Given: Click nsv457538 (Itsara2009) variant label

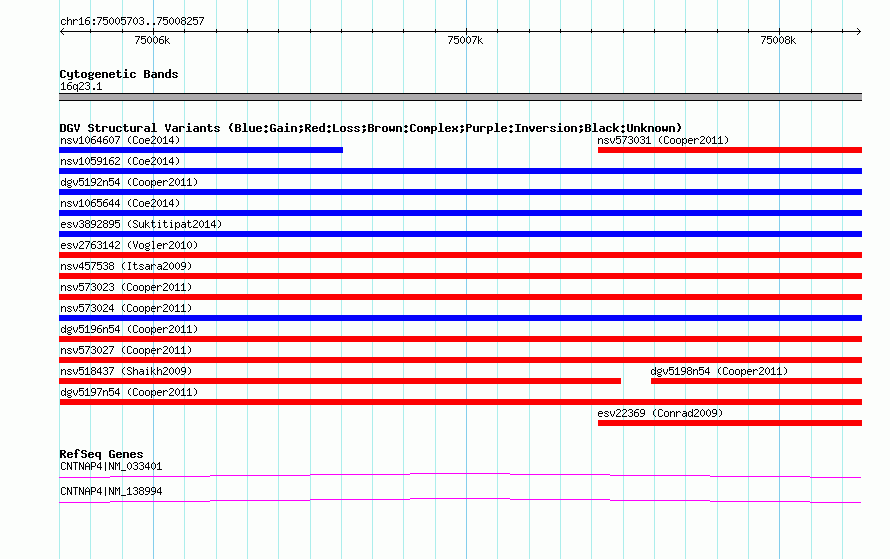Looking at the screenshot, I should (126, 266).
